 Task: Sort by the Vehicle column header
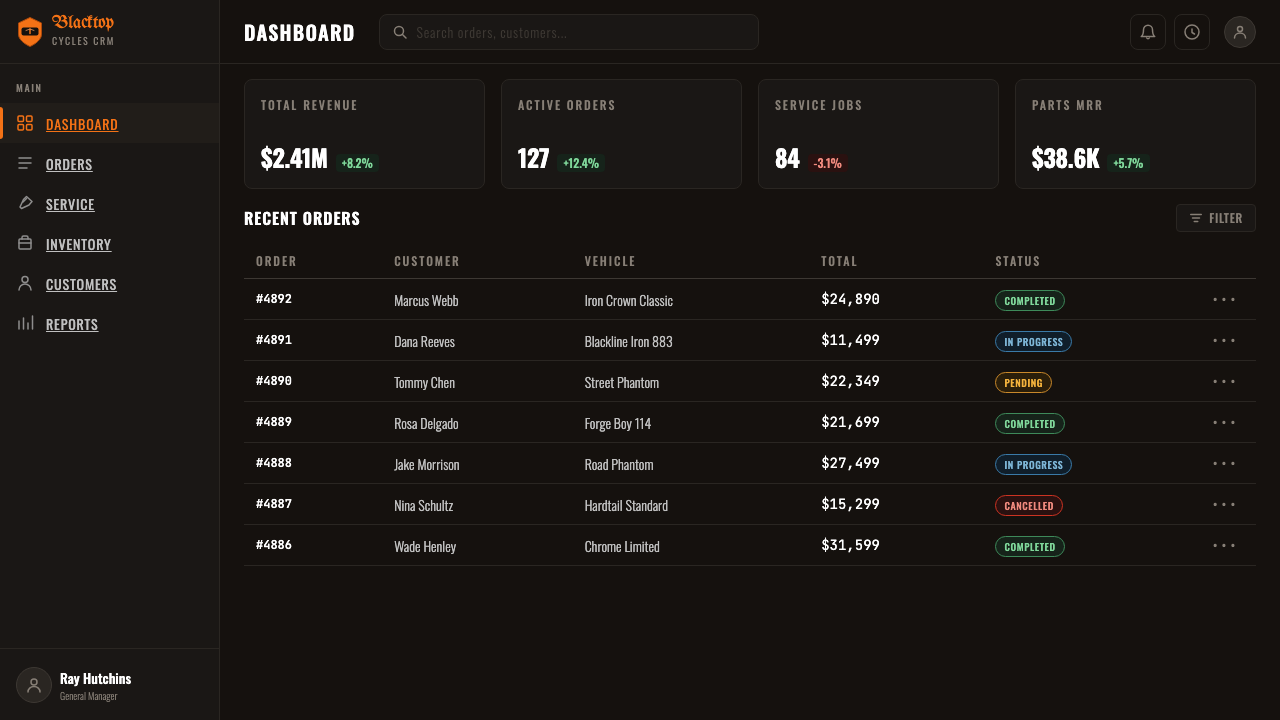tap(610, 261)
